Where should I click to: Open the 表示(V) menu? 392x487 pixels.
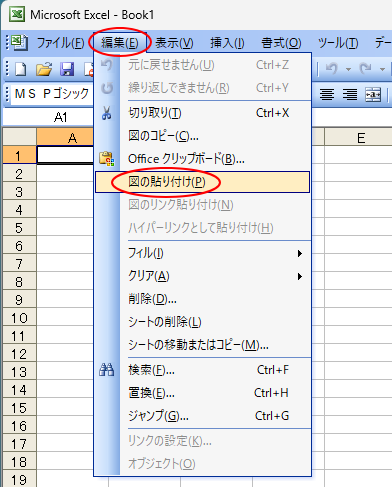(x=174, y=43)
